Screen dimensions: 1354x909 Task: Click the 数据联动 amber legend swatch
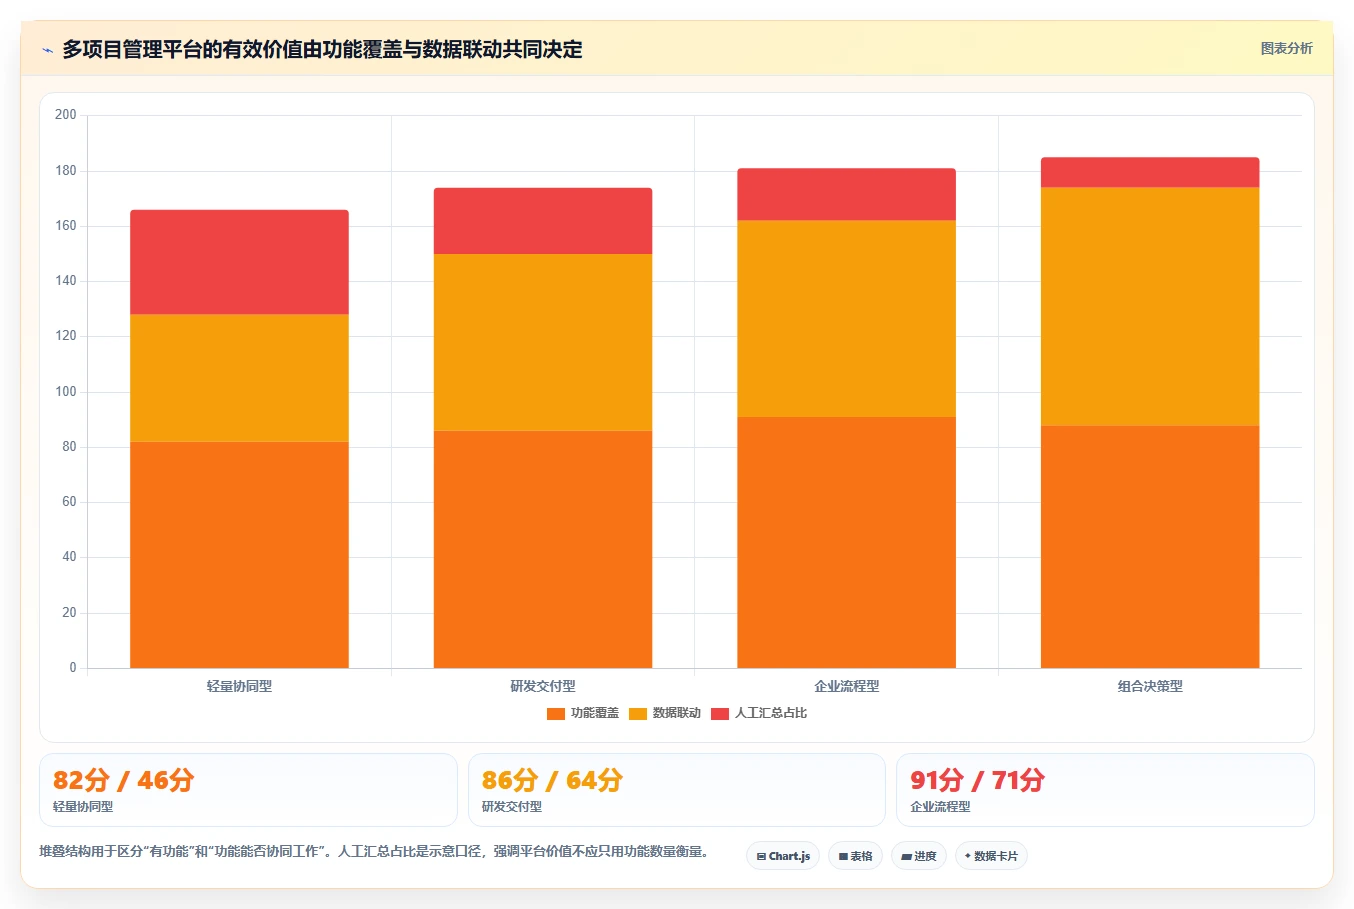coord(638,714)
